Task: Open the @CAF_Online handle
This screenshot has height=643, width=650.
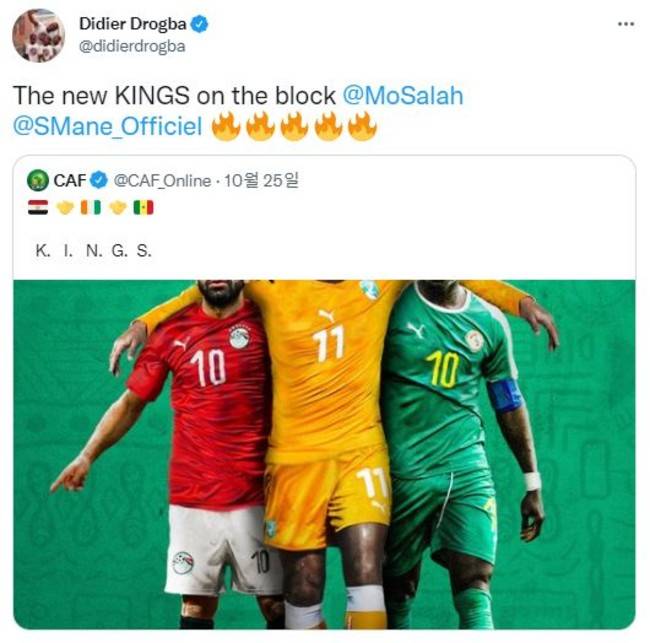Action: [162, 181]
